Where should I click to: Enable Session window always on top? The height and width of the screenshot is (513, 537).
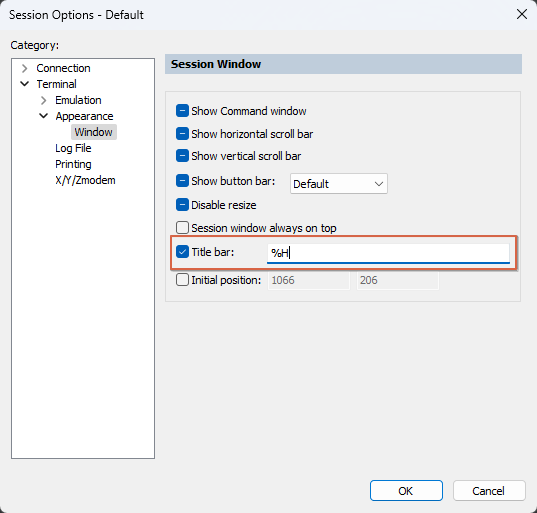[182, 228]
